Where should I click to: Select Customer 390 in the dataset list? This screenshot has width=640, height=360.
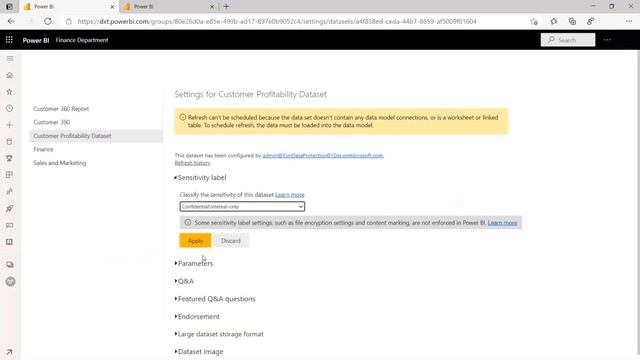pyautogui.click(x=52, y=122)
